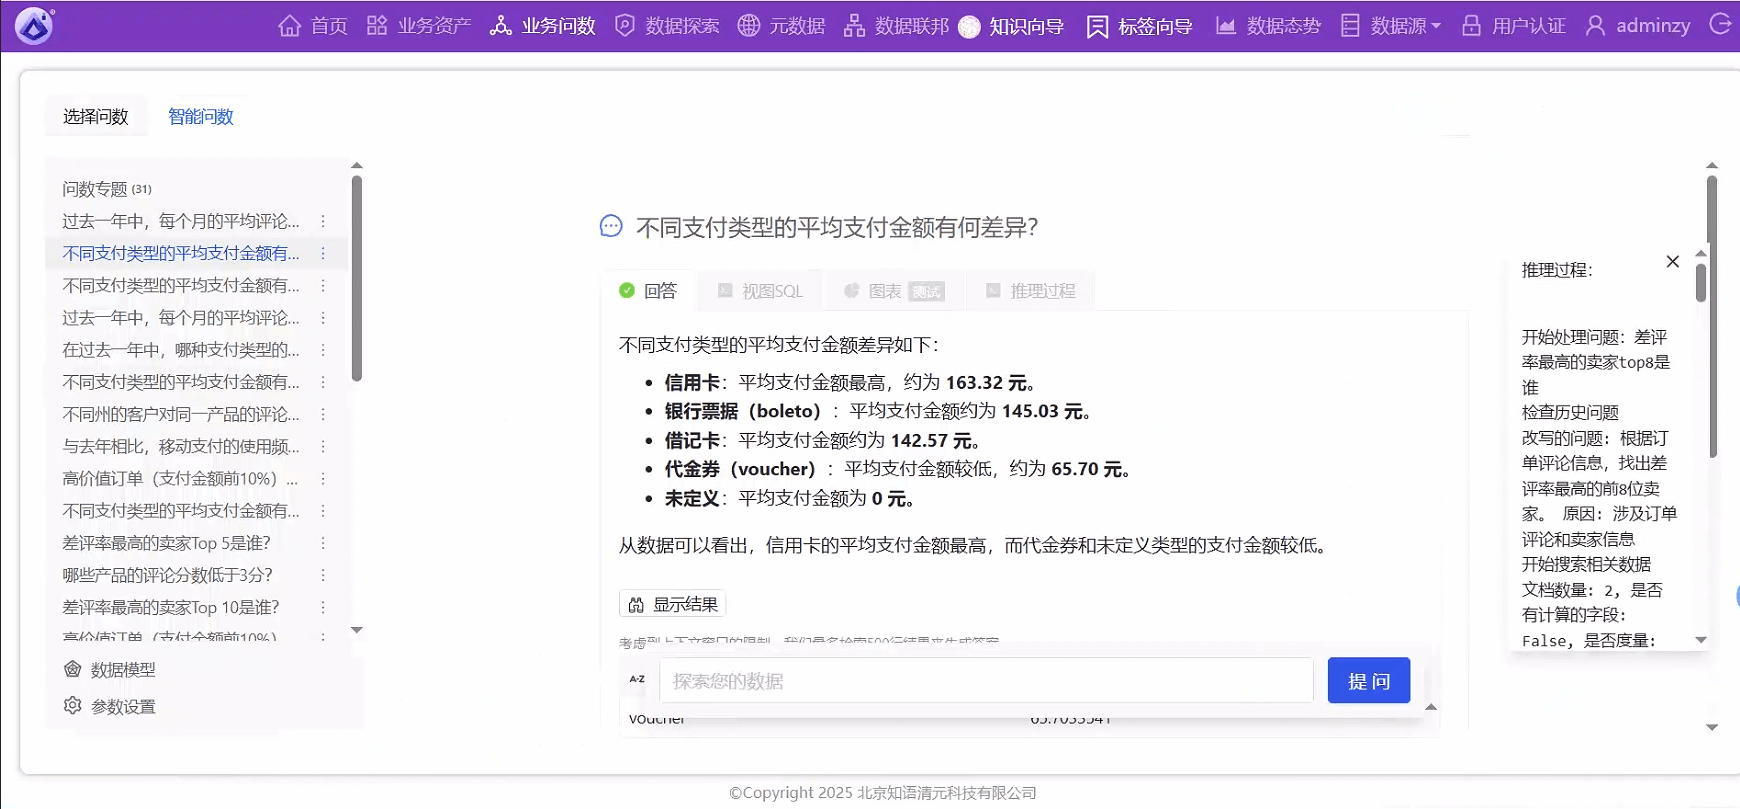Screen dimensions: 1740x809
Task: Click the blue 提问 button
Action: coord(1368,681)
